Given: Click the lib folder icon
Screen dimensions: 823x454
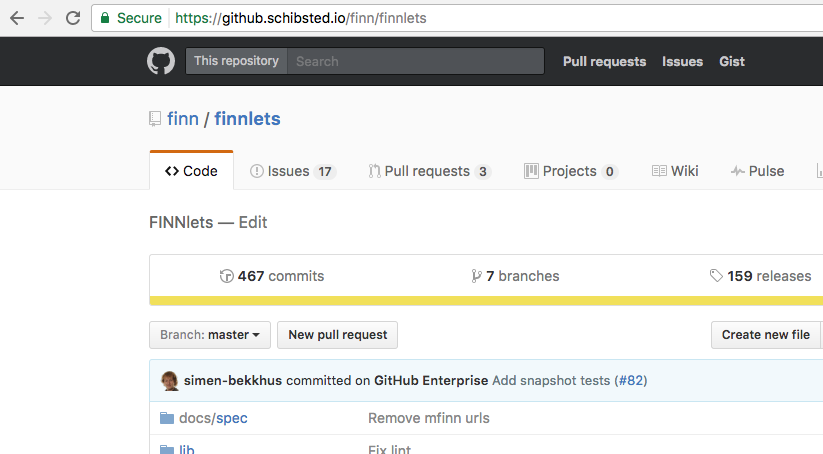Looking at the screenshot, I should 167,449.
